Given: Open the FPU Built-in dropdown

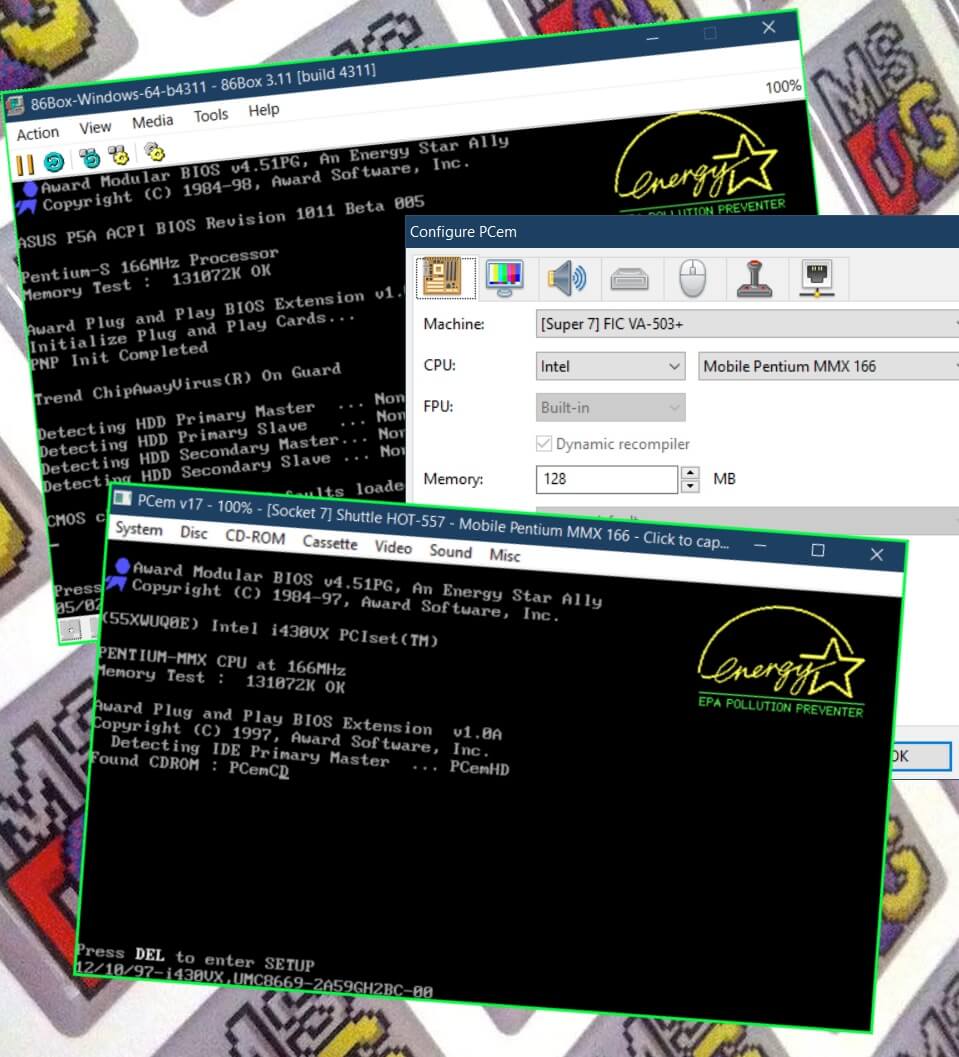Looking at the screenshot, I should pyautogui.click(x=611, y=407).
